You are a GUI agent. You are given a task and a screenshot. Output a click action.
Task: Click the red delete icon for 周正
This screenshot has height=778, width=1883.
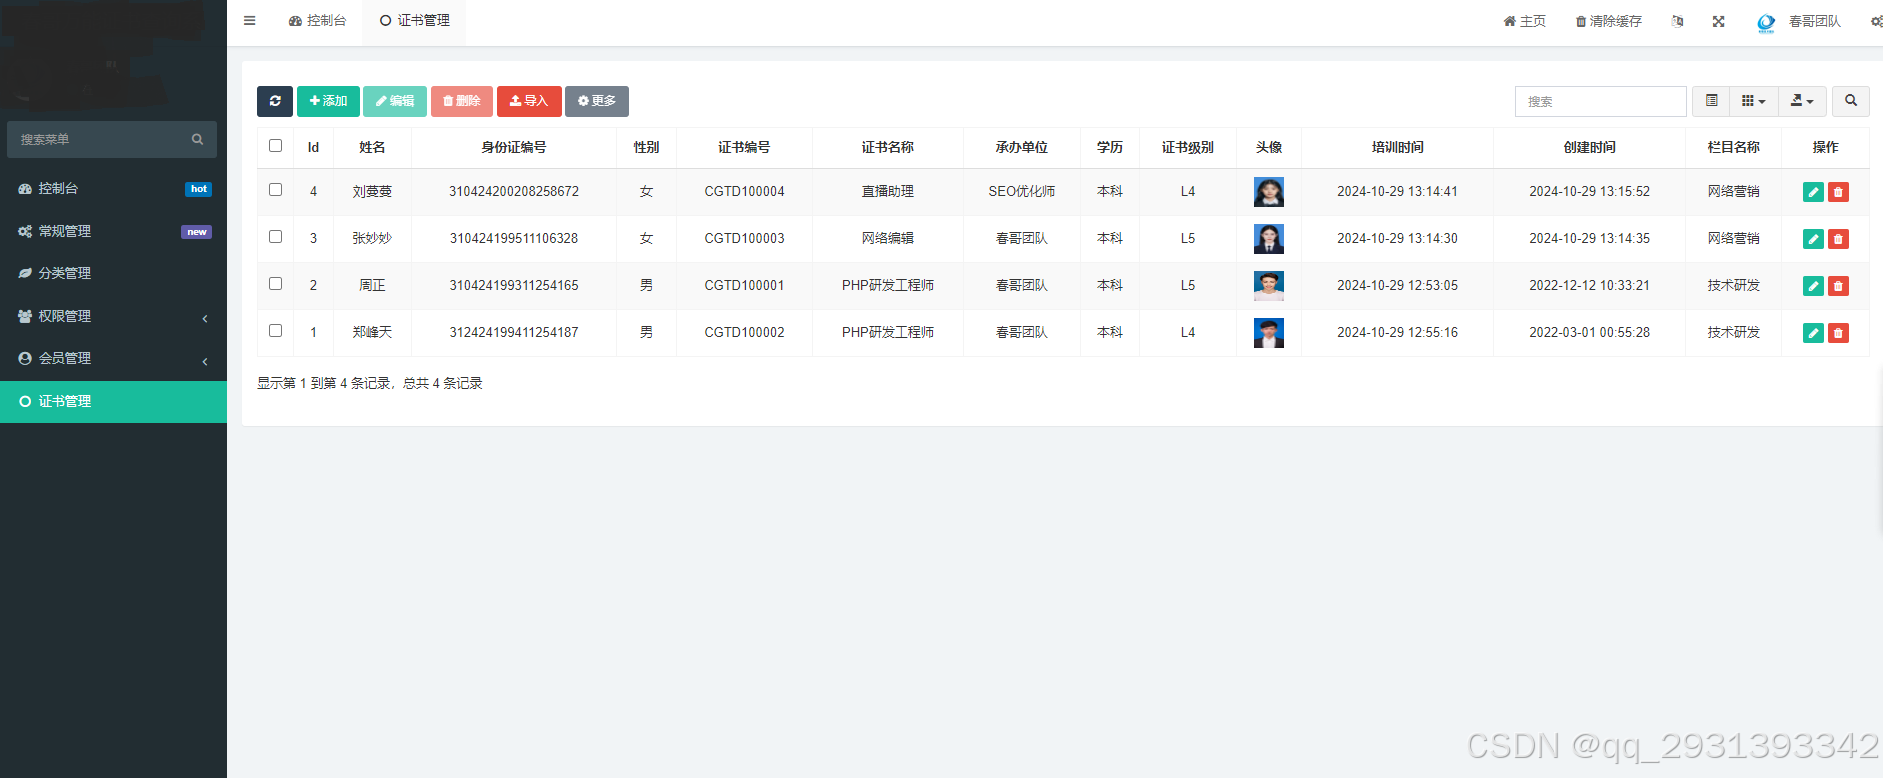click(1838, 286)
